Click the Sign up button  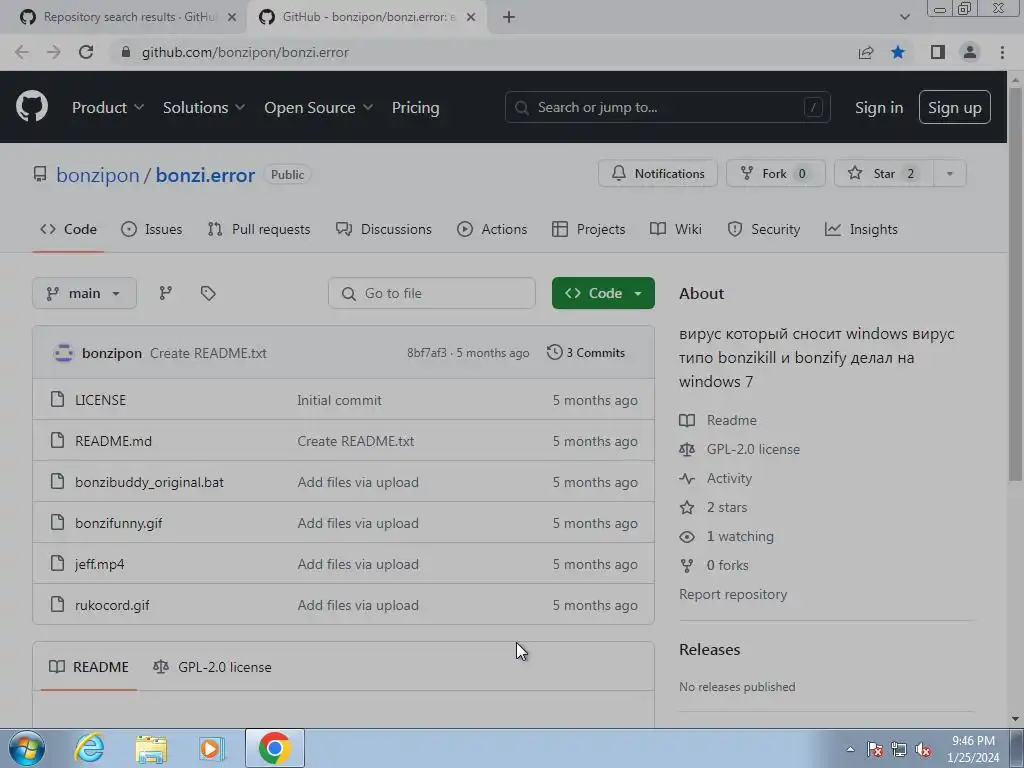[x=955, y=108]
